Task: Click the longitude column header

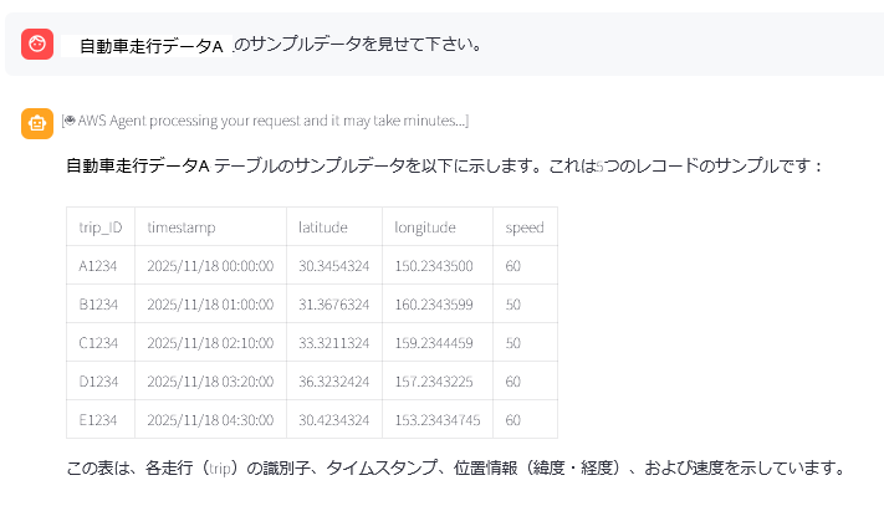Action: [437, 227]
